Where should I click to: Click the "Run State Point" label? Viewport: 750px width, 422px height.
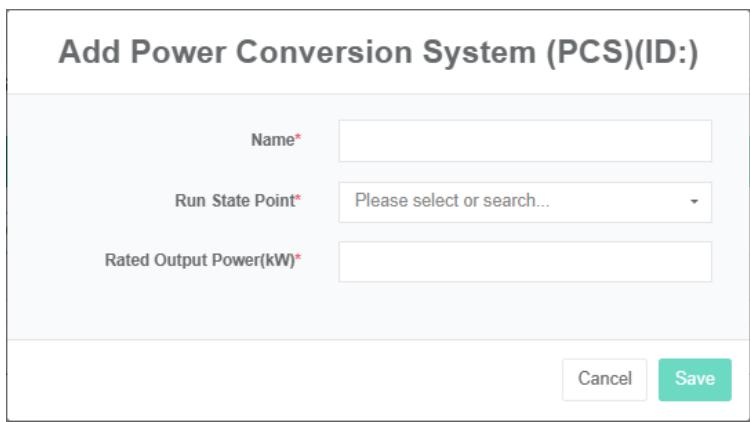(x=233, y=201)
